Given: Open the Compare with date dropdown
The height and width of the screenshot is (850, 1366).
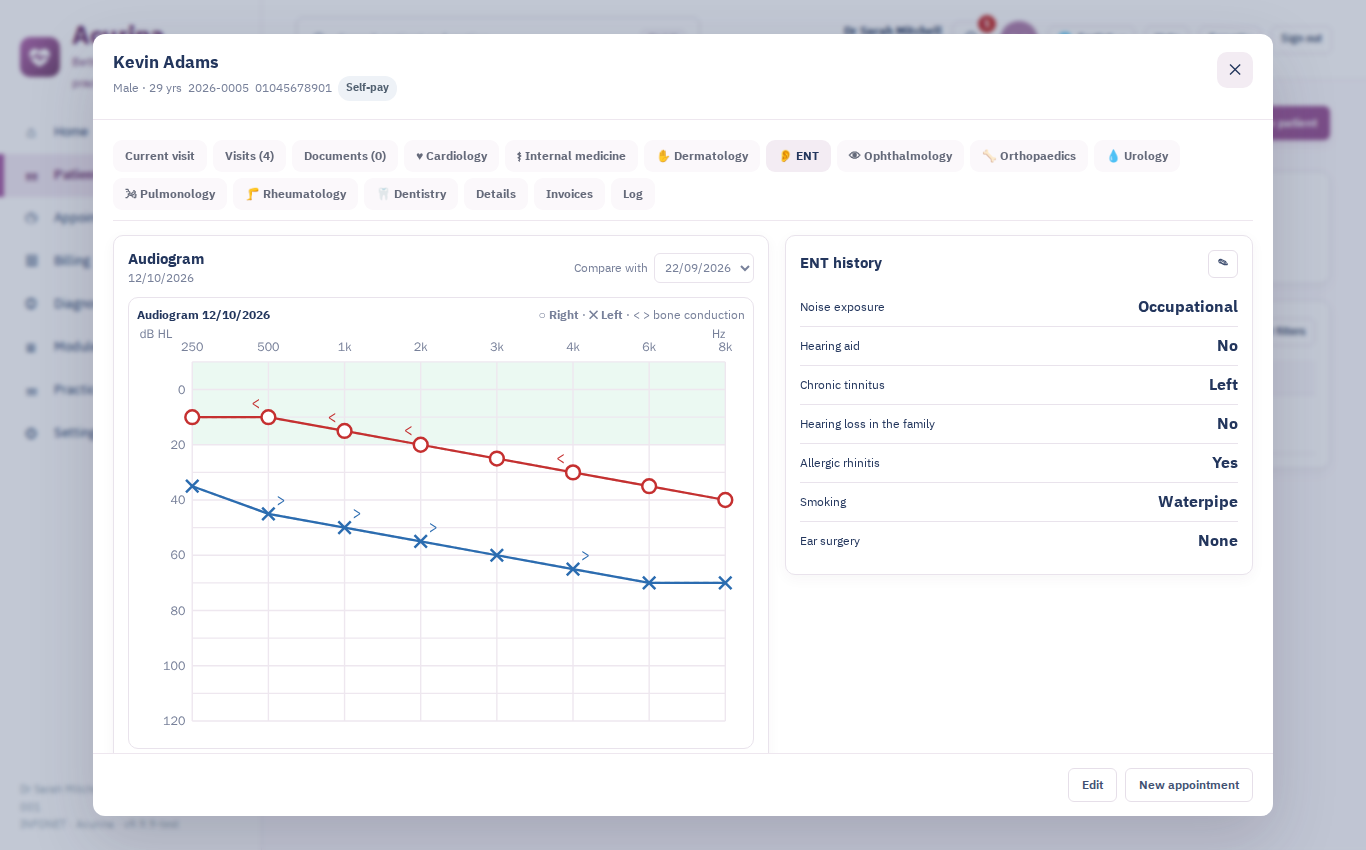Looking at the screenshot, I should coord(704,268).
